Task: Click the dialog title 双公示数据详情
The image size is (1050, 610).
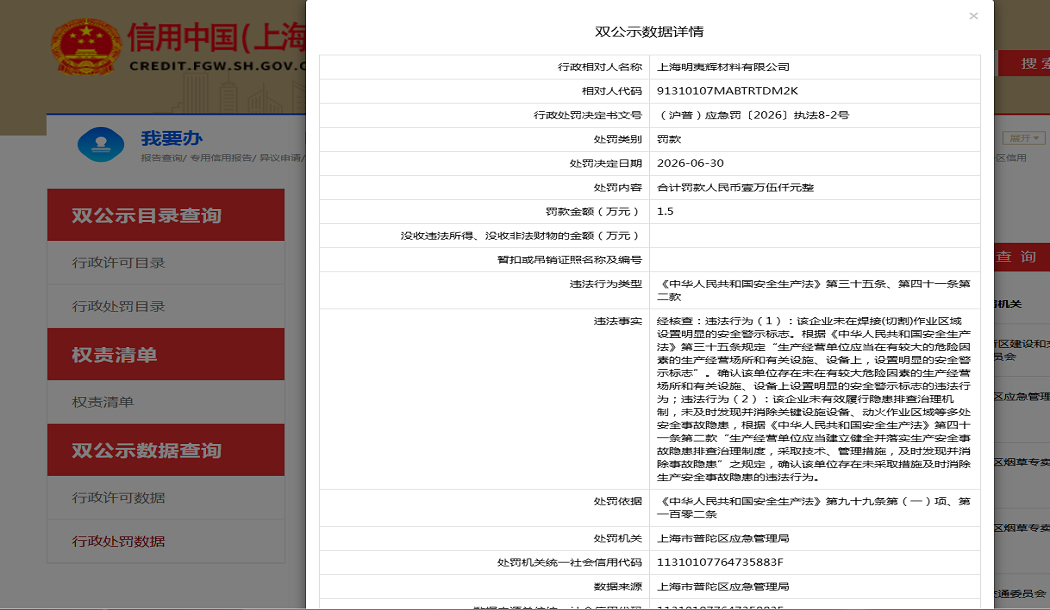Action: [650, 31]
